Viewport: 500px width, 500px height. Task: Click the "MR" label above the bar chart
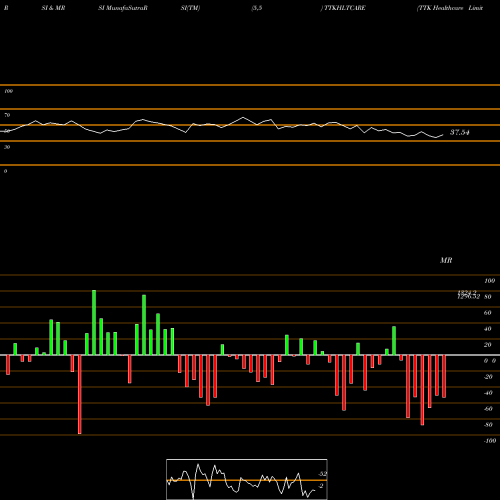point(446,260)
